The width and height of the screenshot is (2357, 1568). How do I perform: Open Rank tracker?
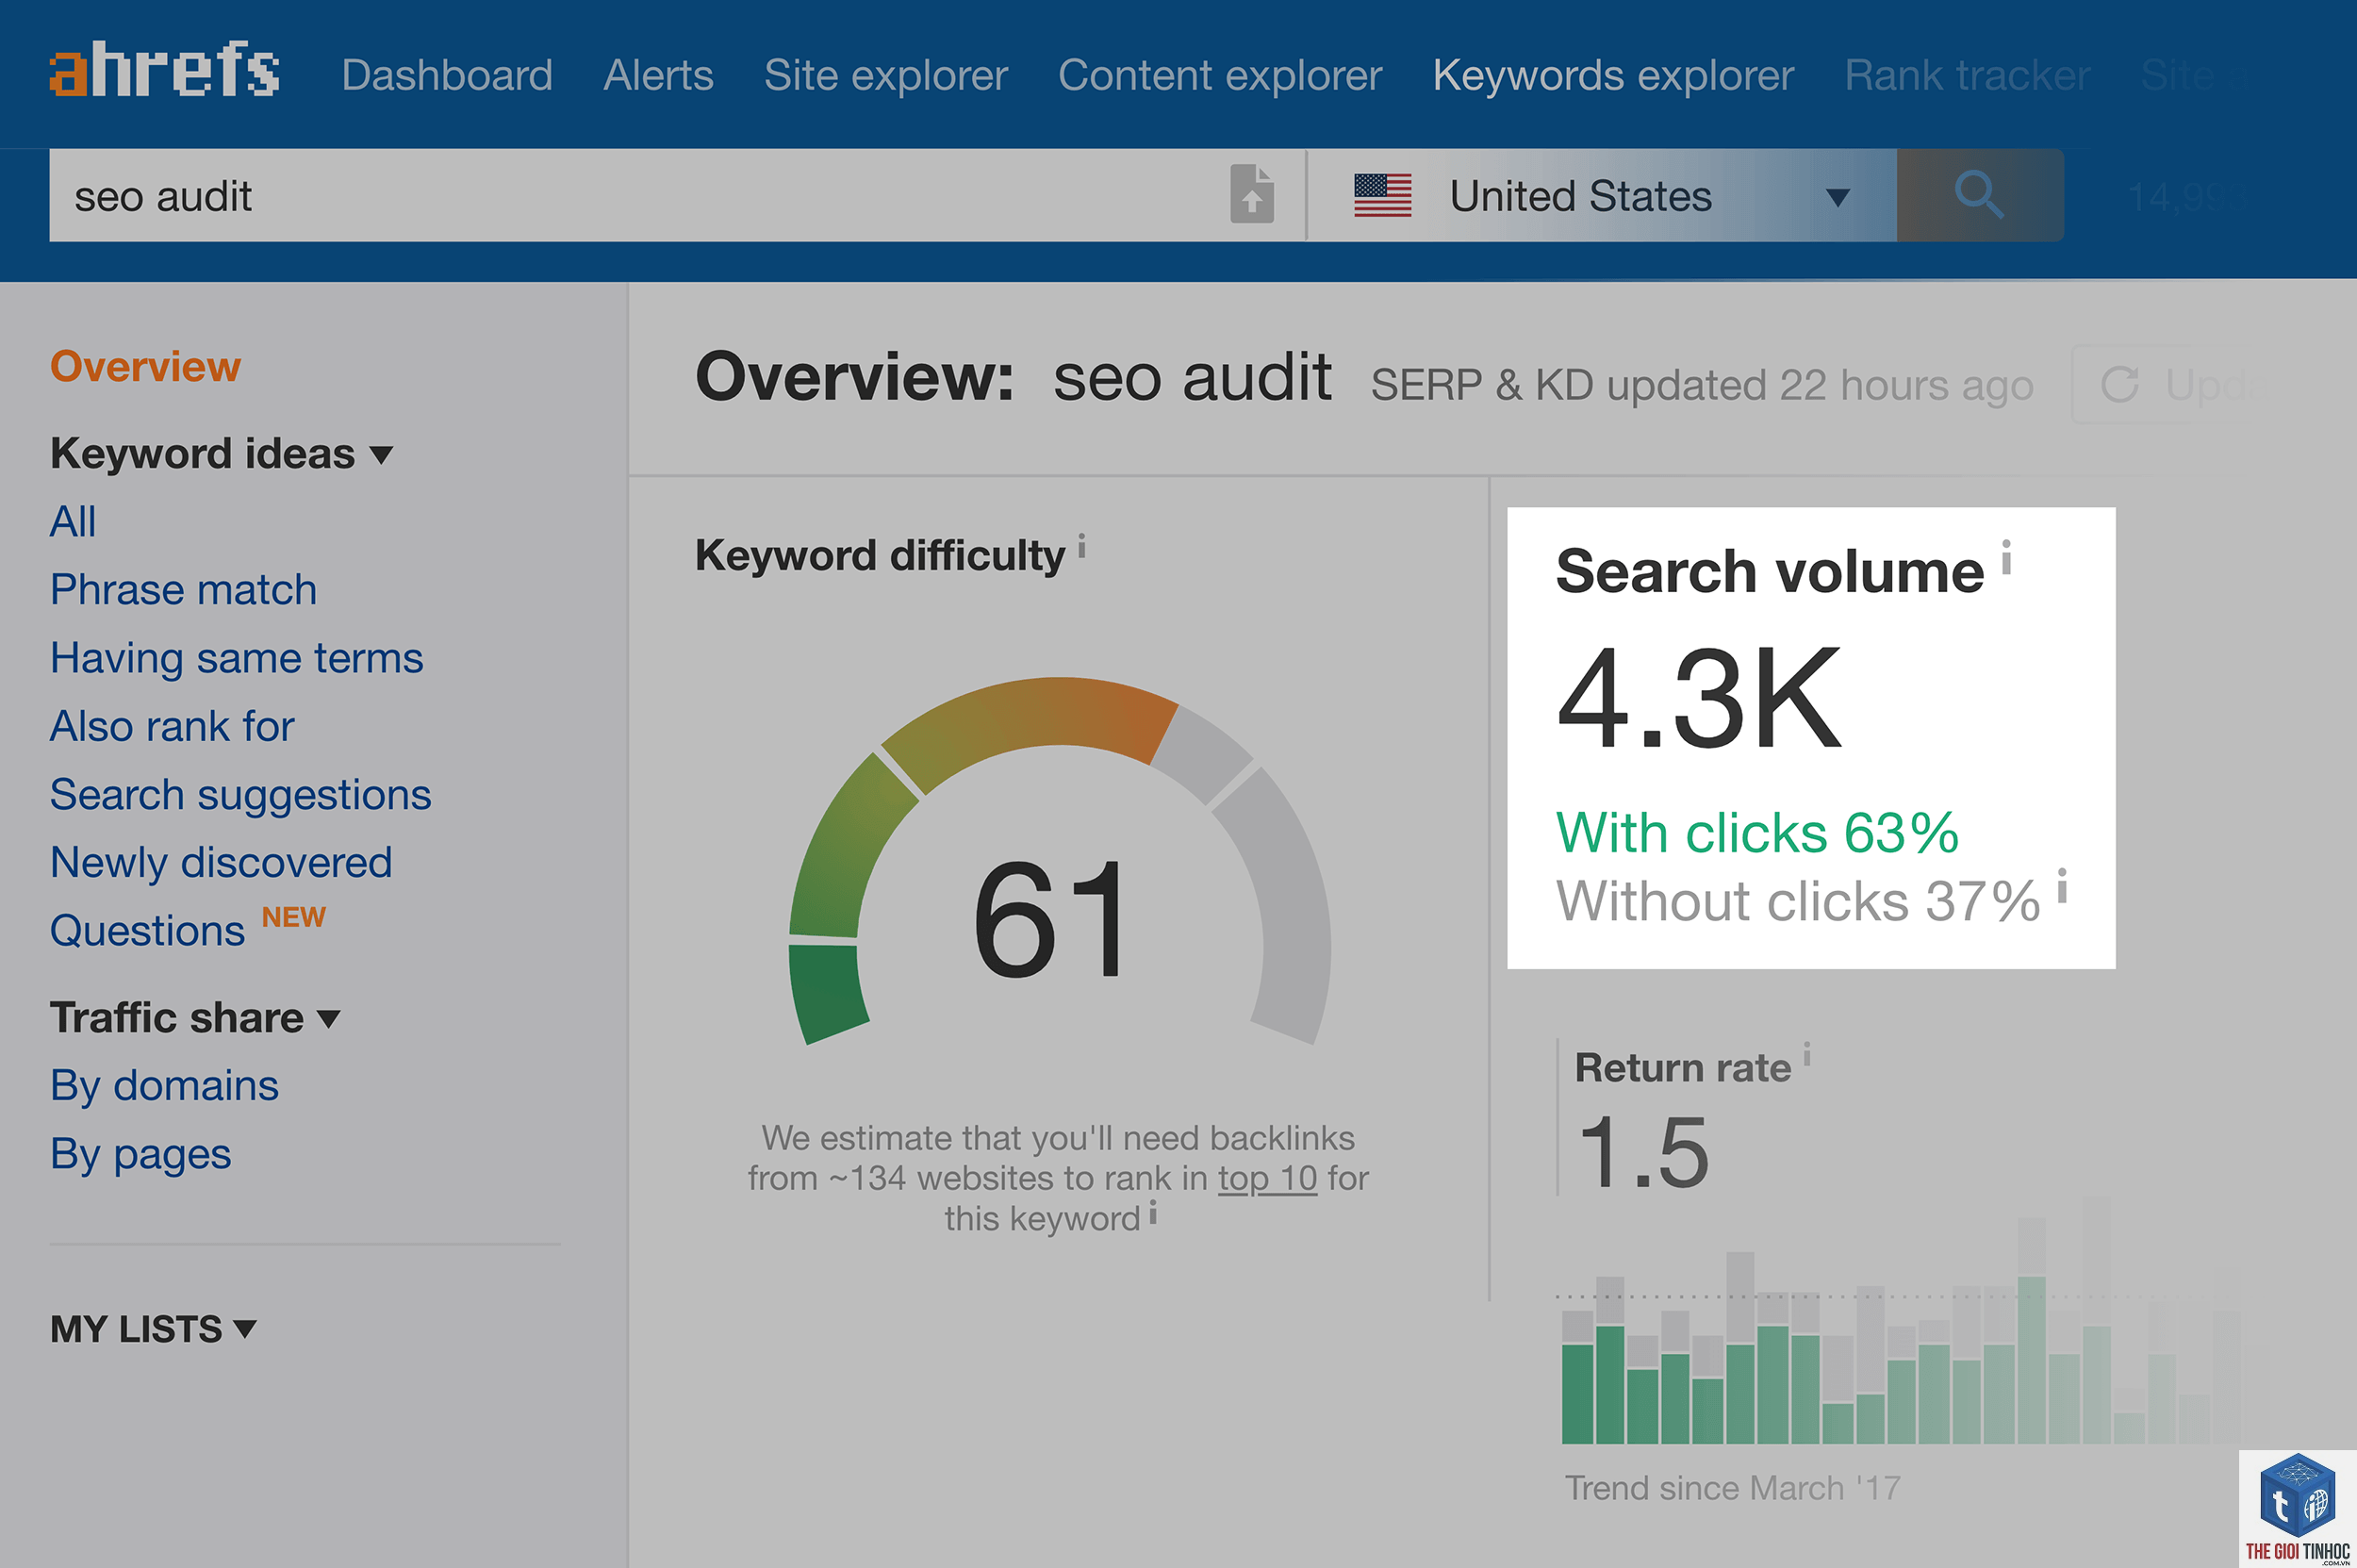click(1967, 75)
